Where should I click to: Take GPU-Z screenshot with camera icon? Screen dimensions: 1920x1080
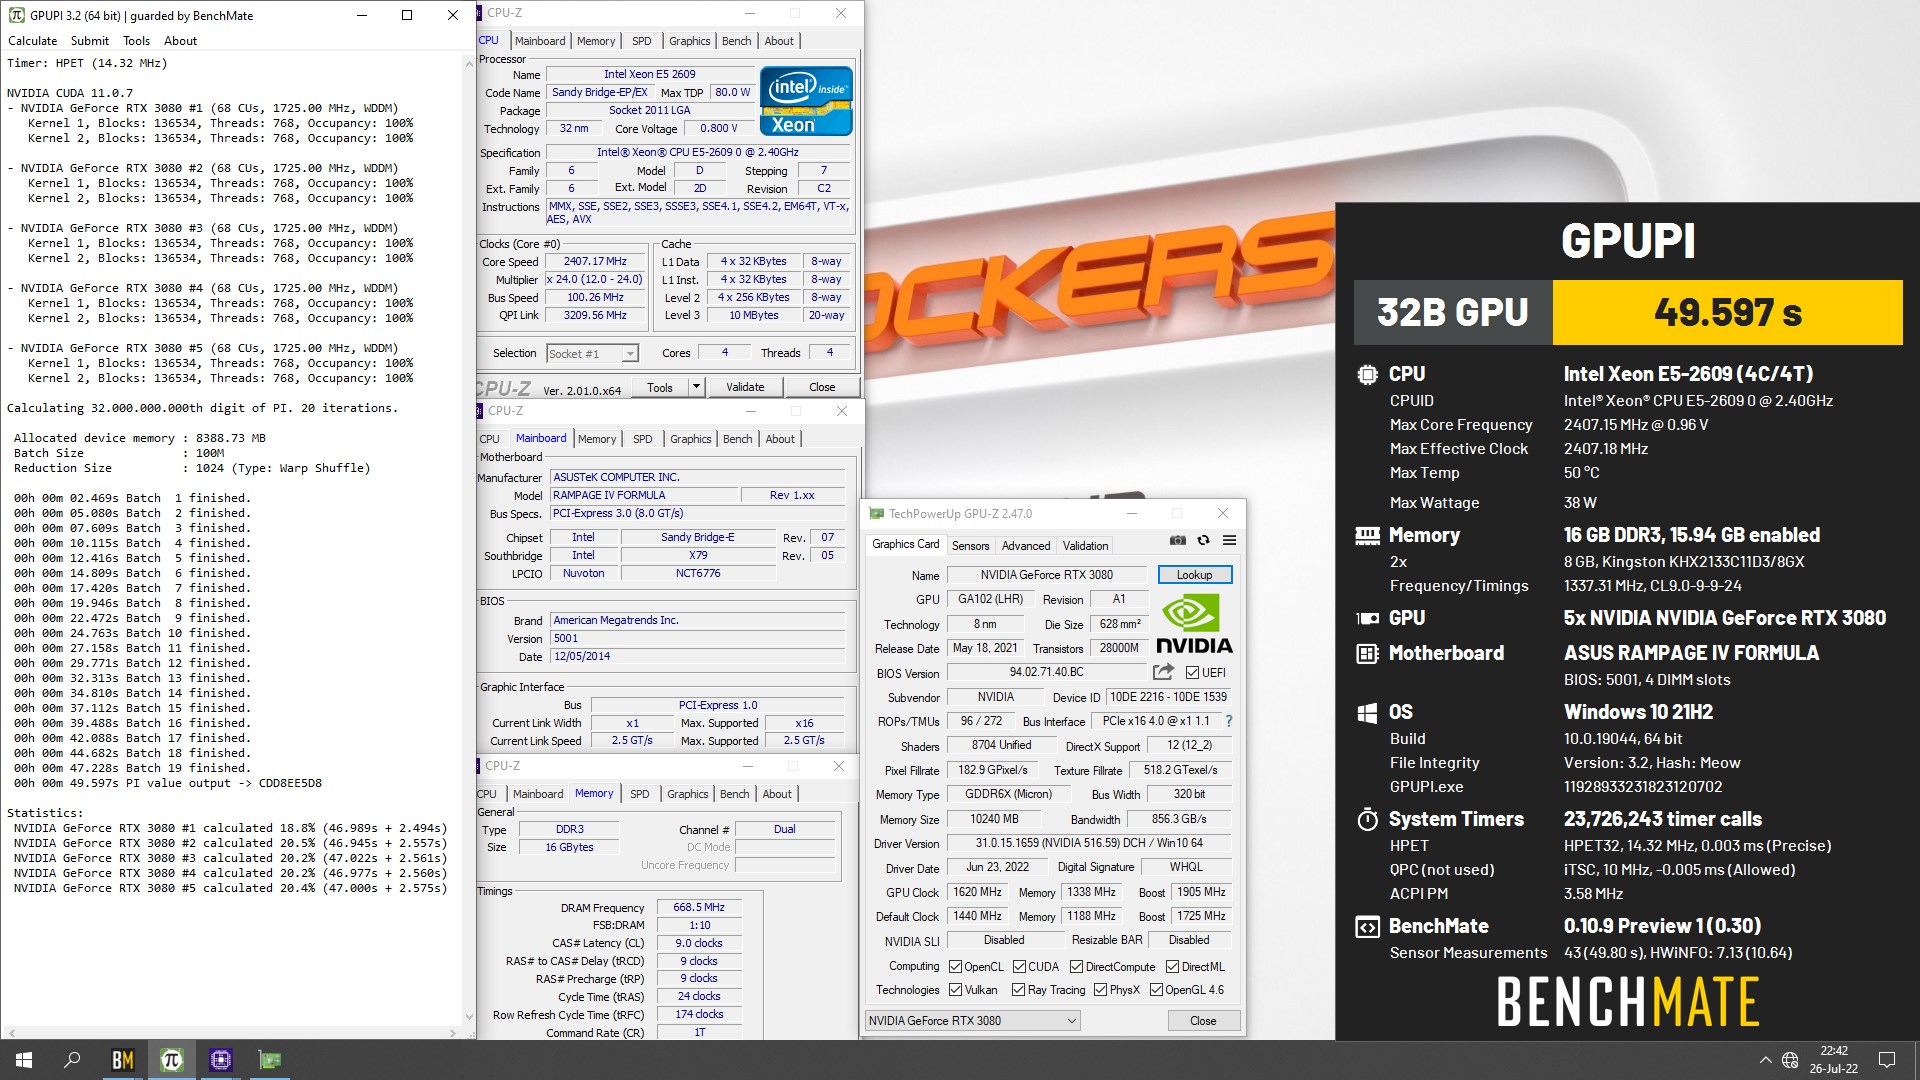[x=1178, y=540]
